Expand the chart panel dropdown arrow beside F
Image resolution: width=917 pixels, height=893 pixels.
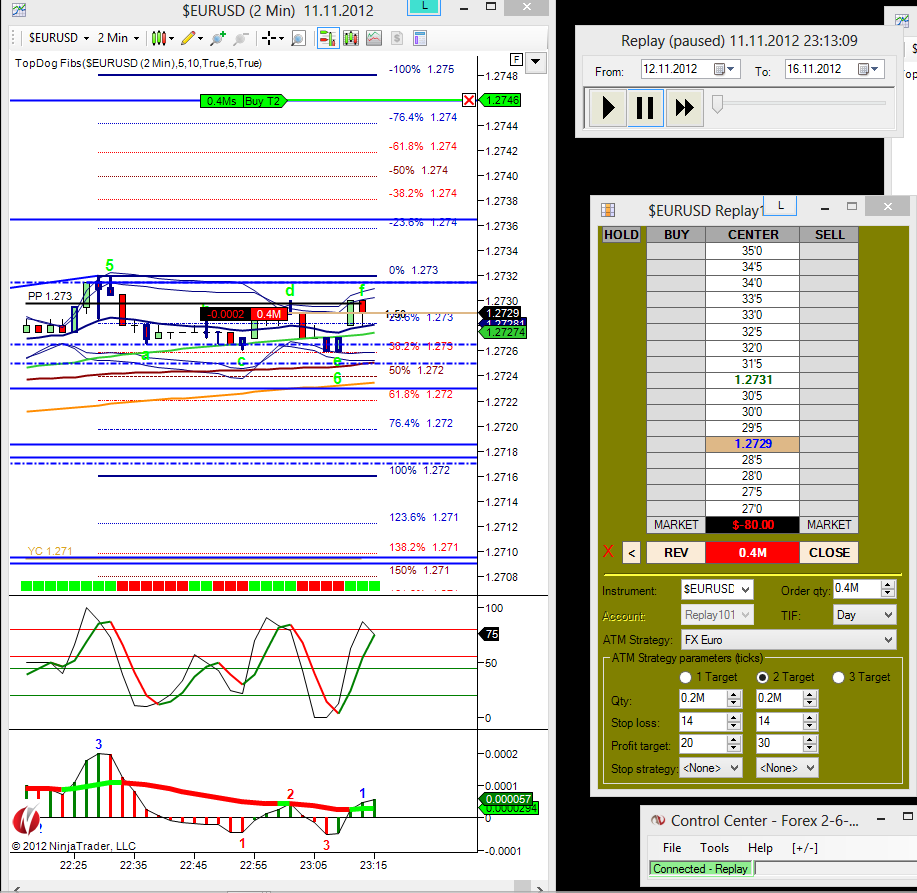[536, 62]
